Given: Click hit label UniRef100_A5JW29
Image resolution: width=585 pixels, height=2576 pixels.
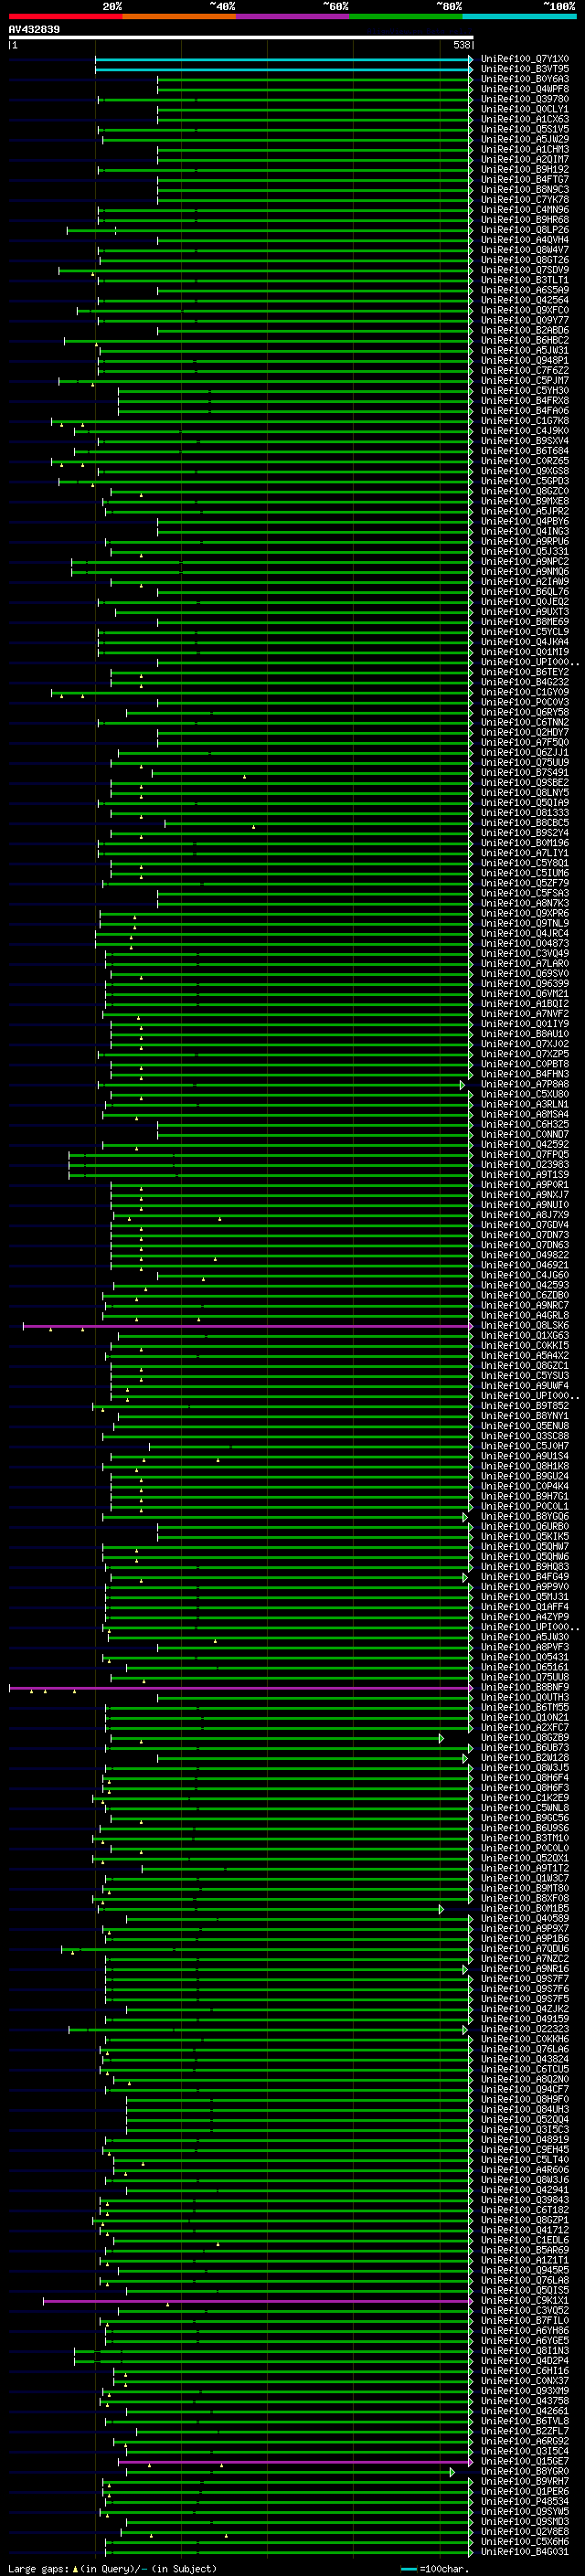Looking at the screenshot, I should 525,140.
